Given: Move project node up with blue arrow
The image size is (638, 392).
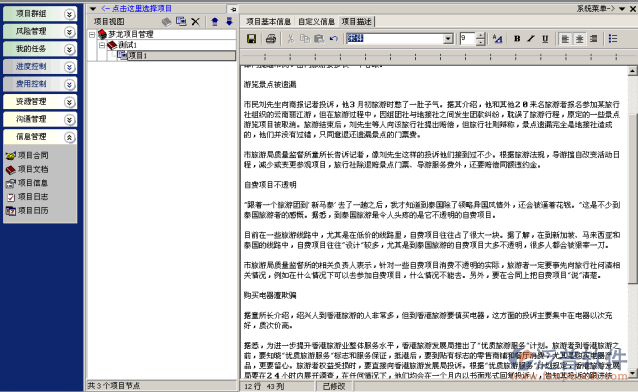Looking at the screenshot, I should coord(215,22).
